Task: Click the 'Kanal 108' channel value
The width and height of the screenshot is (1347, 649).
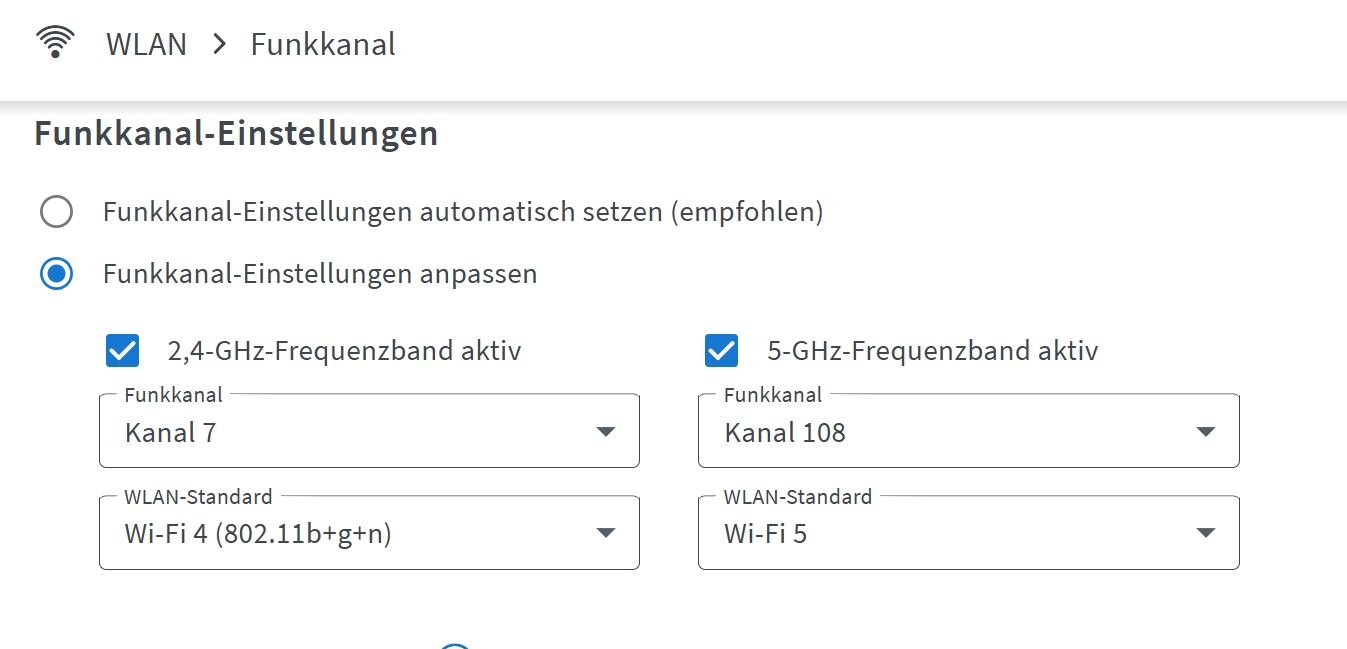Action: [x=785, y=433]
